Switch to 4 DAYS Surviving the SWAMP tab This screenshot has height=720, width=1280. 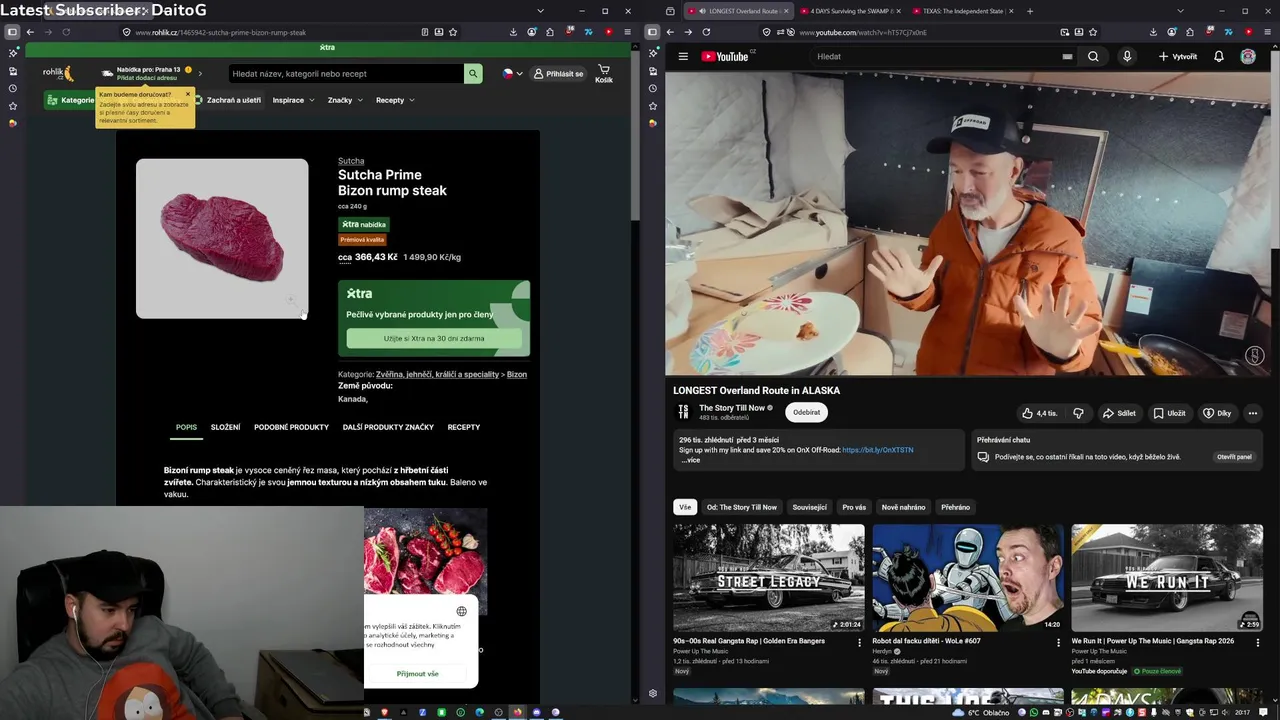click(x=850, y=11)
